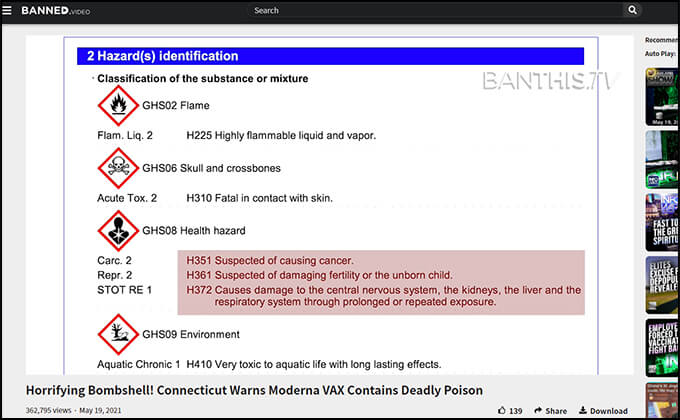Open 'Employee Forced Vaccination' thumbnail
680x420 pixels.
pos(662,348)
